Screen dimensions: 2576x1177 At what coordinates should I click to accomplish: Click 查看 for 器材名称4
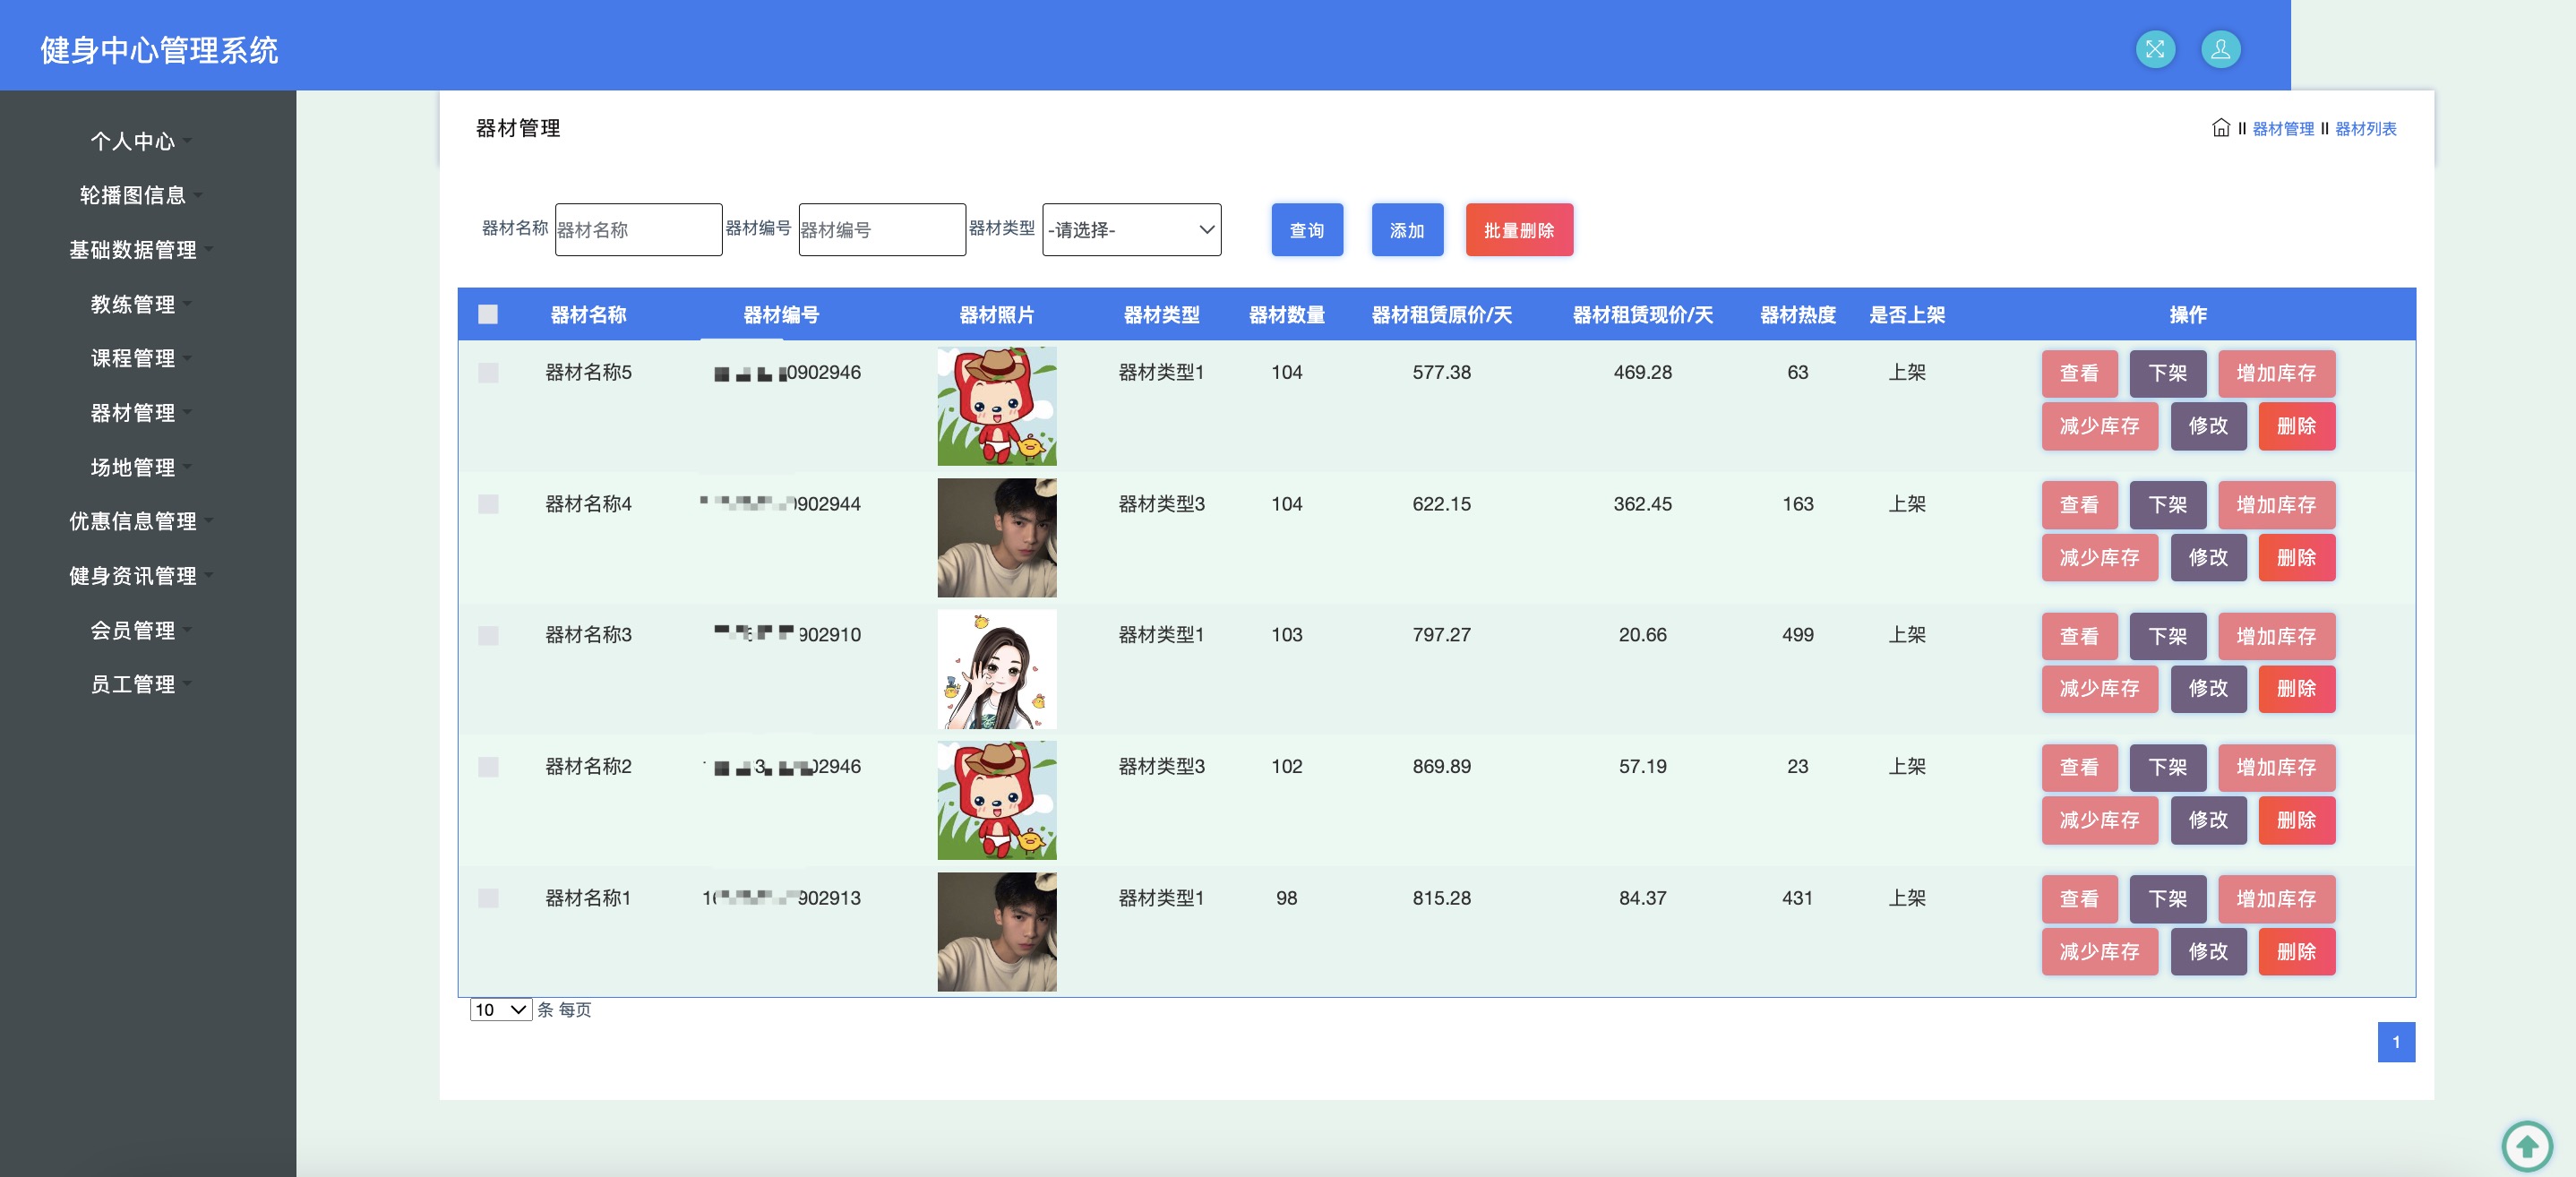pyautogui.click(x=2079, y=505)
